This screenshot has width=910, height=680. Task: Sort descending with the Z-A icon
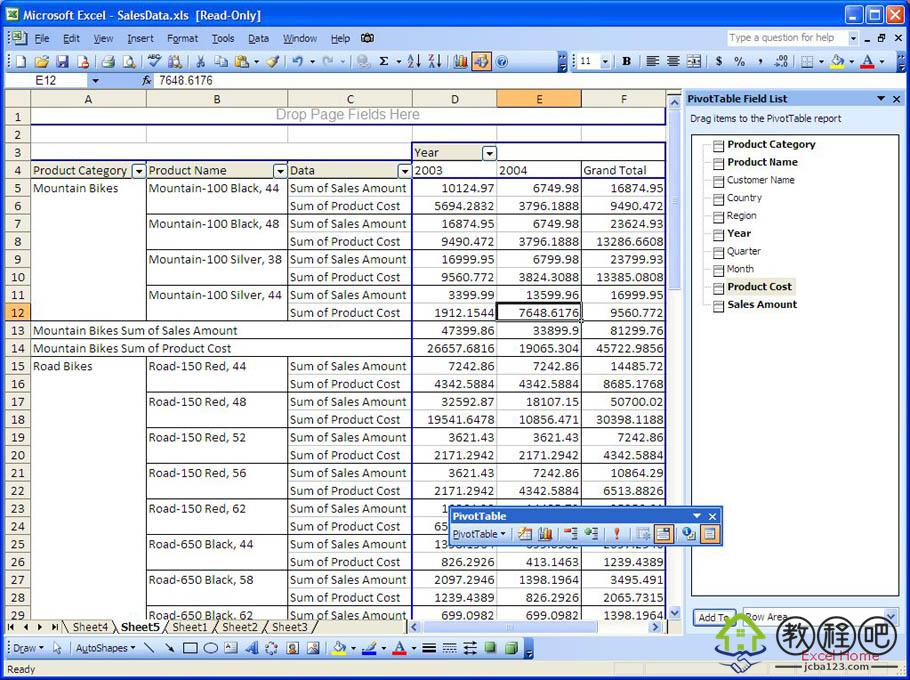pyautogui.click(x=435, y=61)
